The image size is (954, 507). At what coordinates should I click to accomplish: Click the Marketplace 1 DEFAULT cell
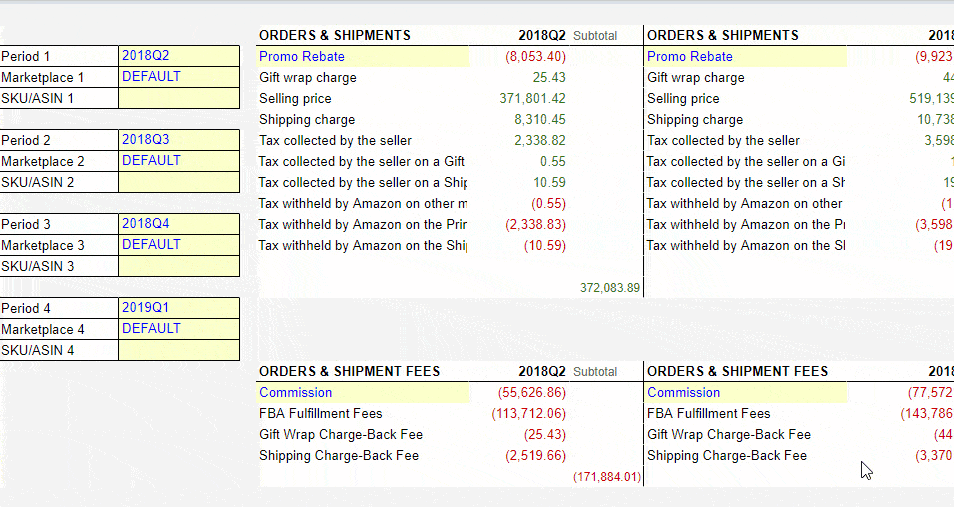point(178,77)
